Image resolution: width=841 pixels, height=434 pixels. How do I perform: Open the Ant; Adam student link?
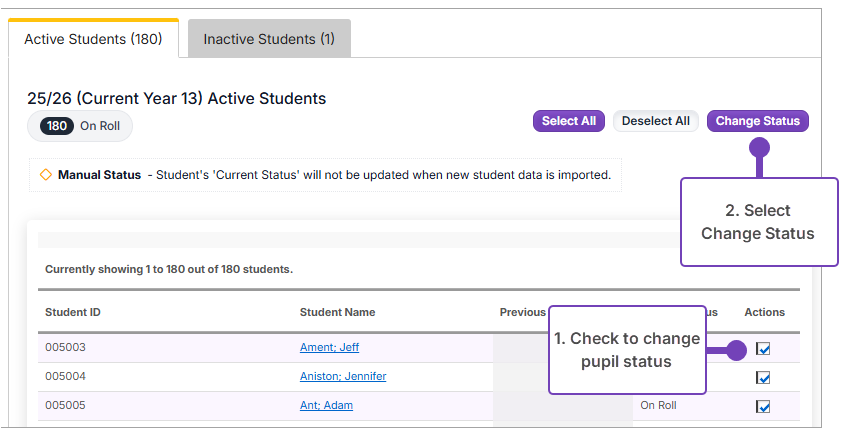point(326,406)
